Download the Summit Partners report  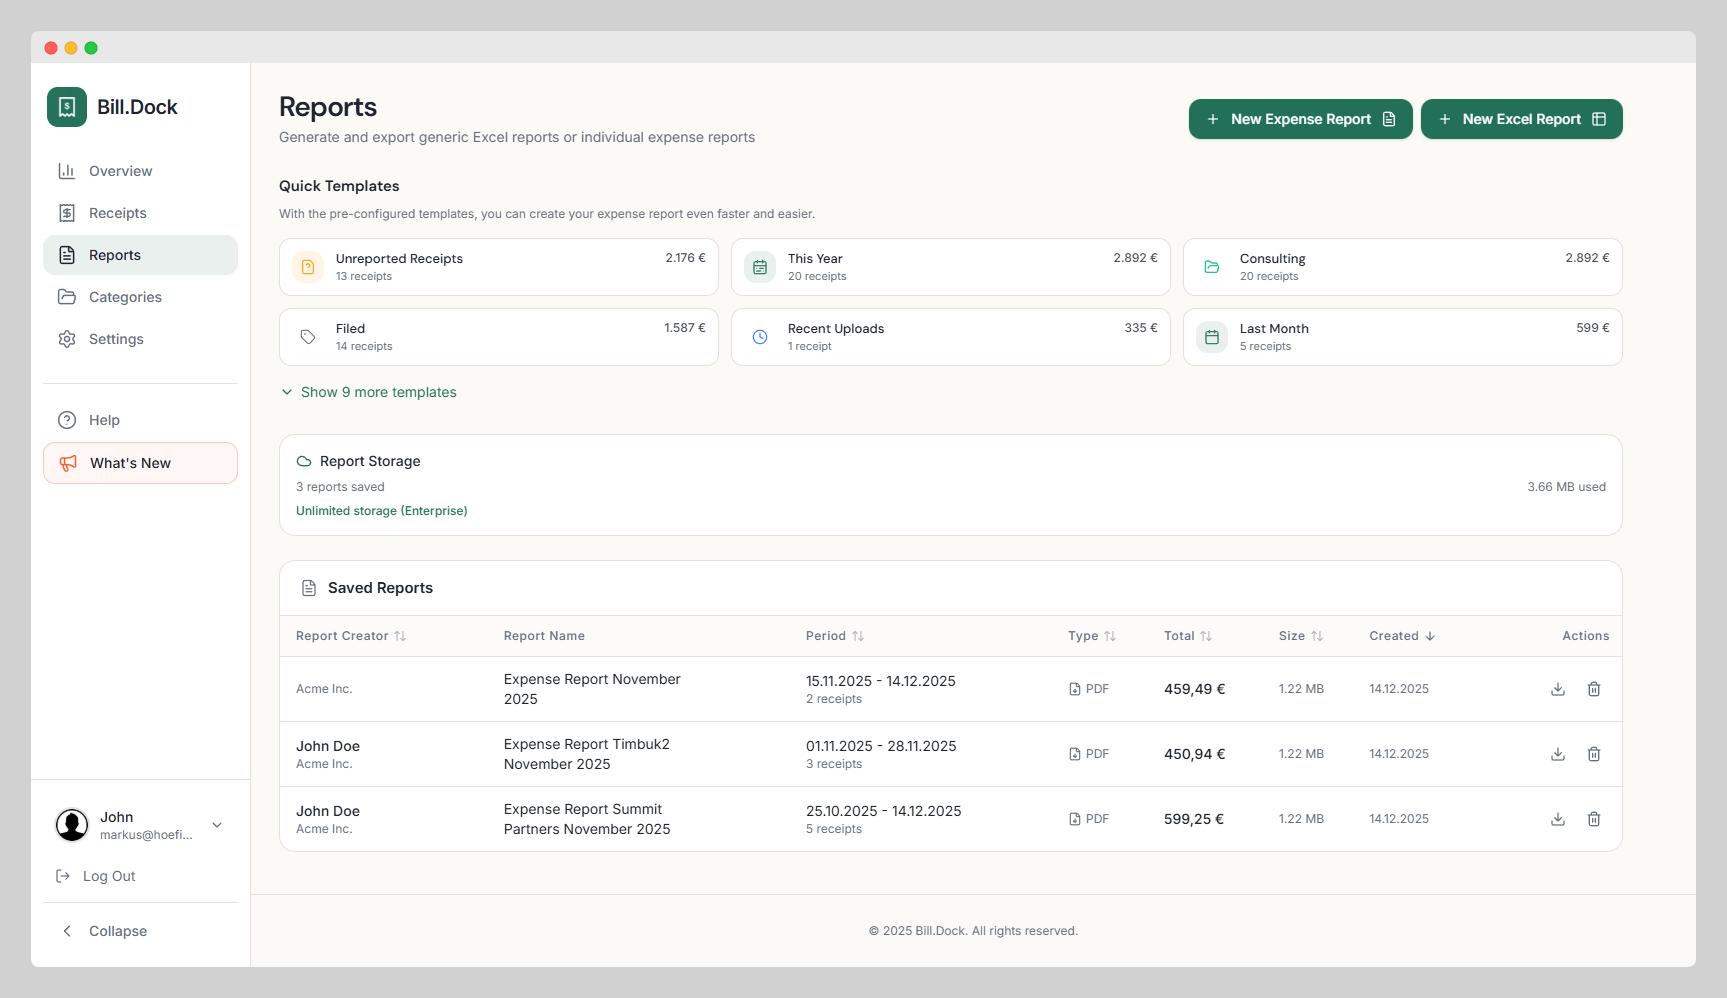(1557, 819)
